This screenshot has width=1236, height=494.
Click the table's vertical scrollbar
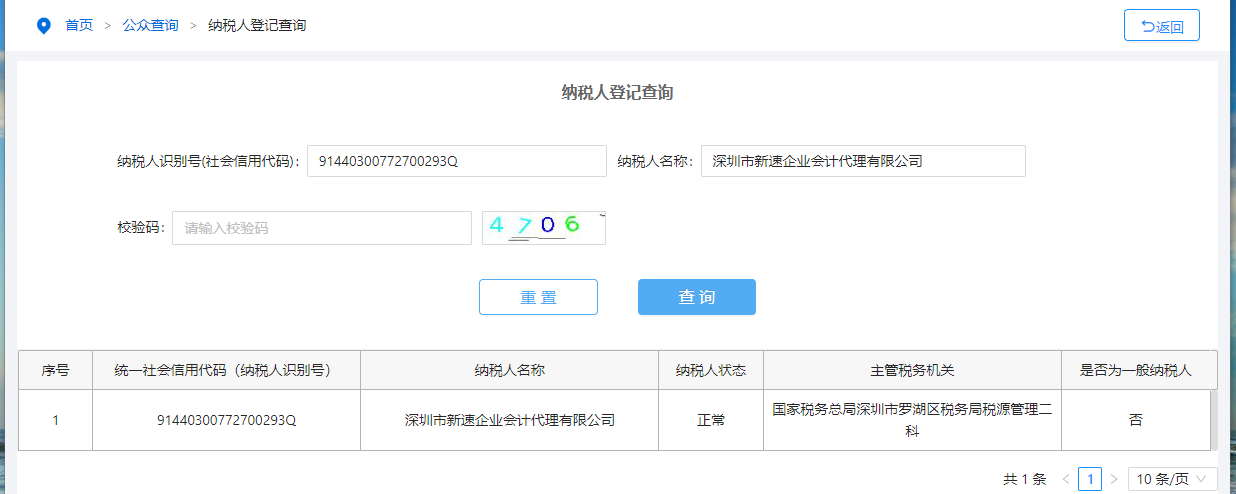click(1213, 420)
